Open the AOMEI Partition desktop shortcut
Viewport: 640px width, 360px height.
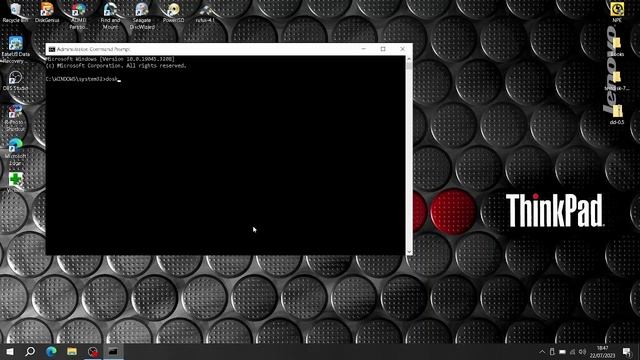(x=78, y=16)
